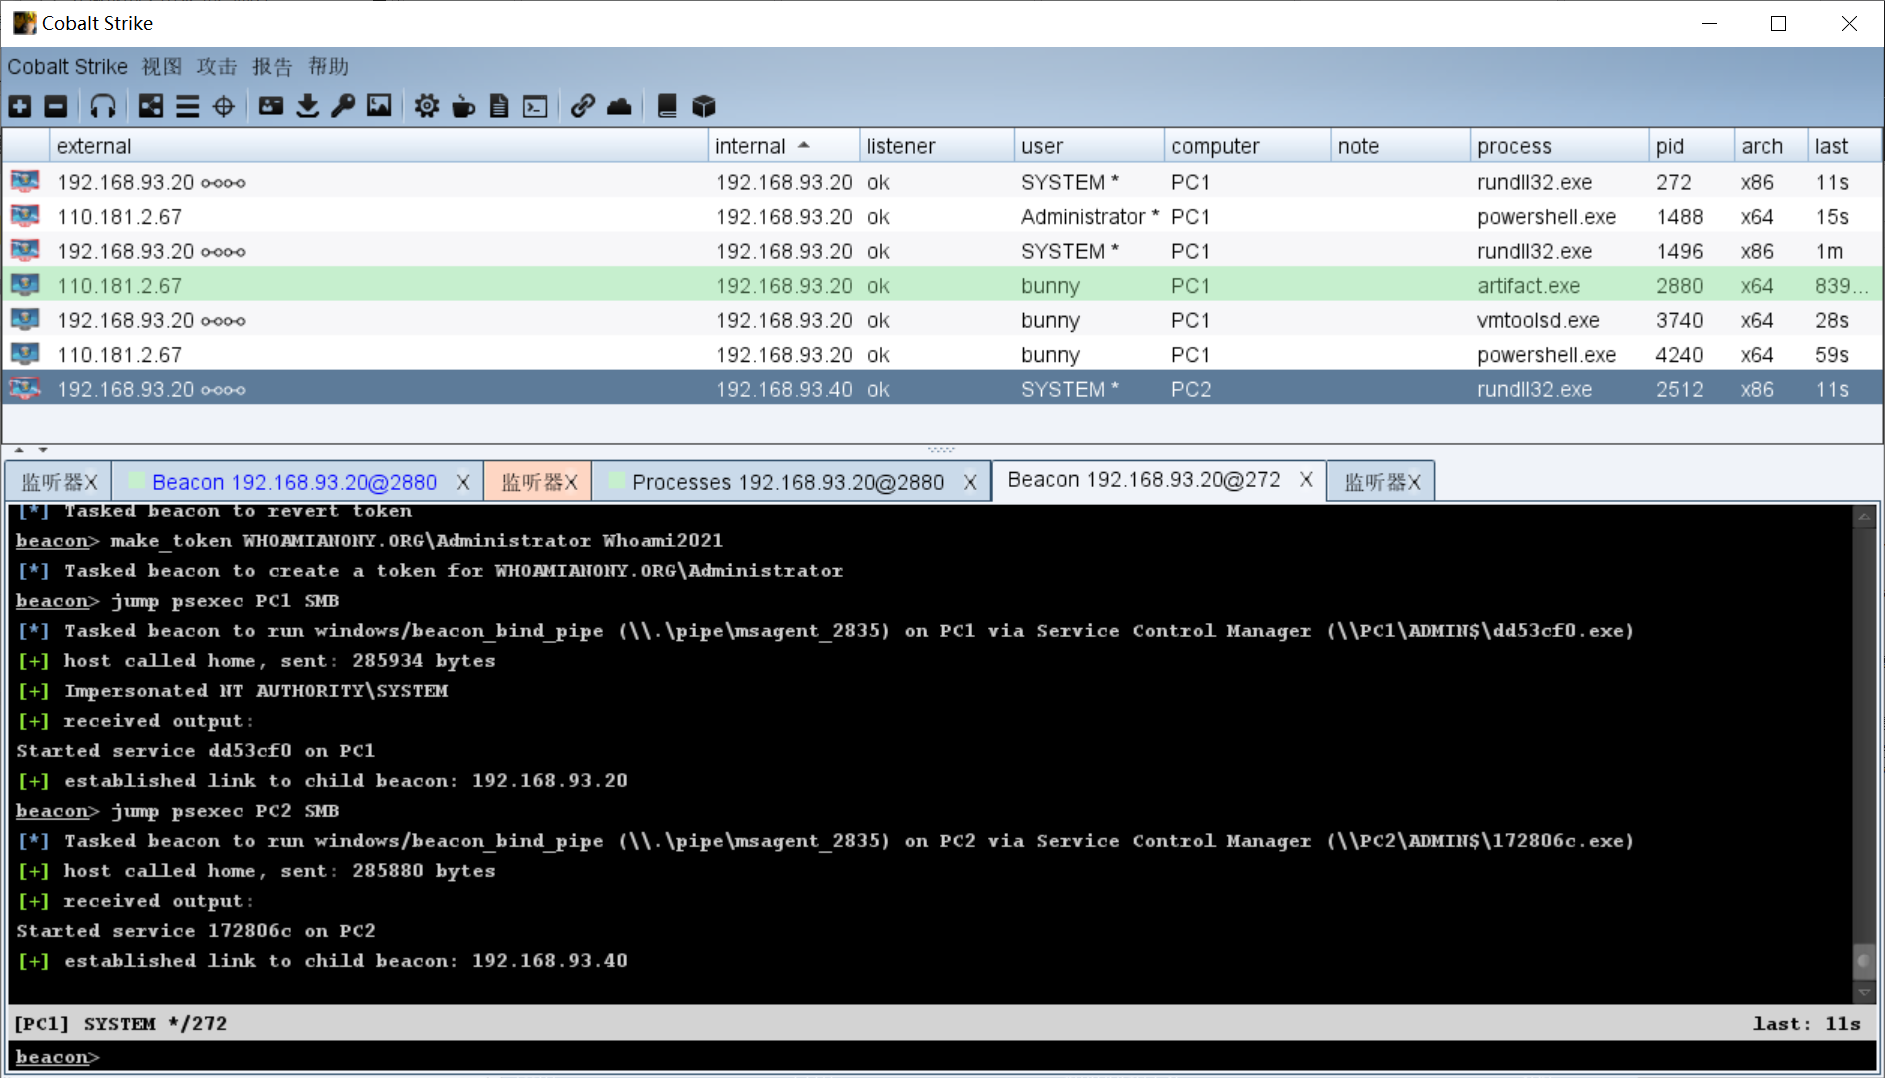The image size is (1885, 1078).
Task: Click session icon of pid 272 row
Action: point(25,181)
